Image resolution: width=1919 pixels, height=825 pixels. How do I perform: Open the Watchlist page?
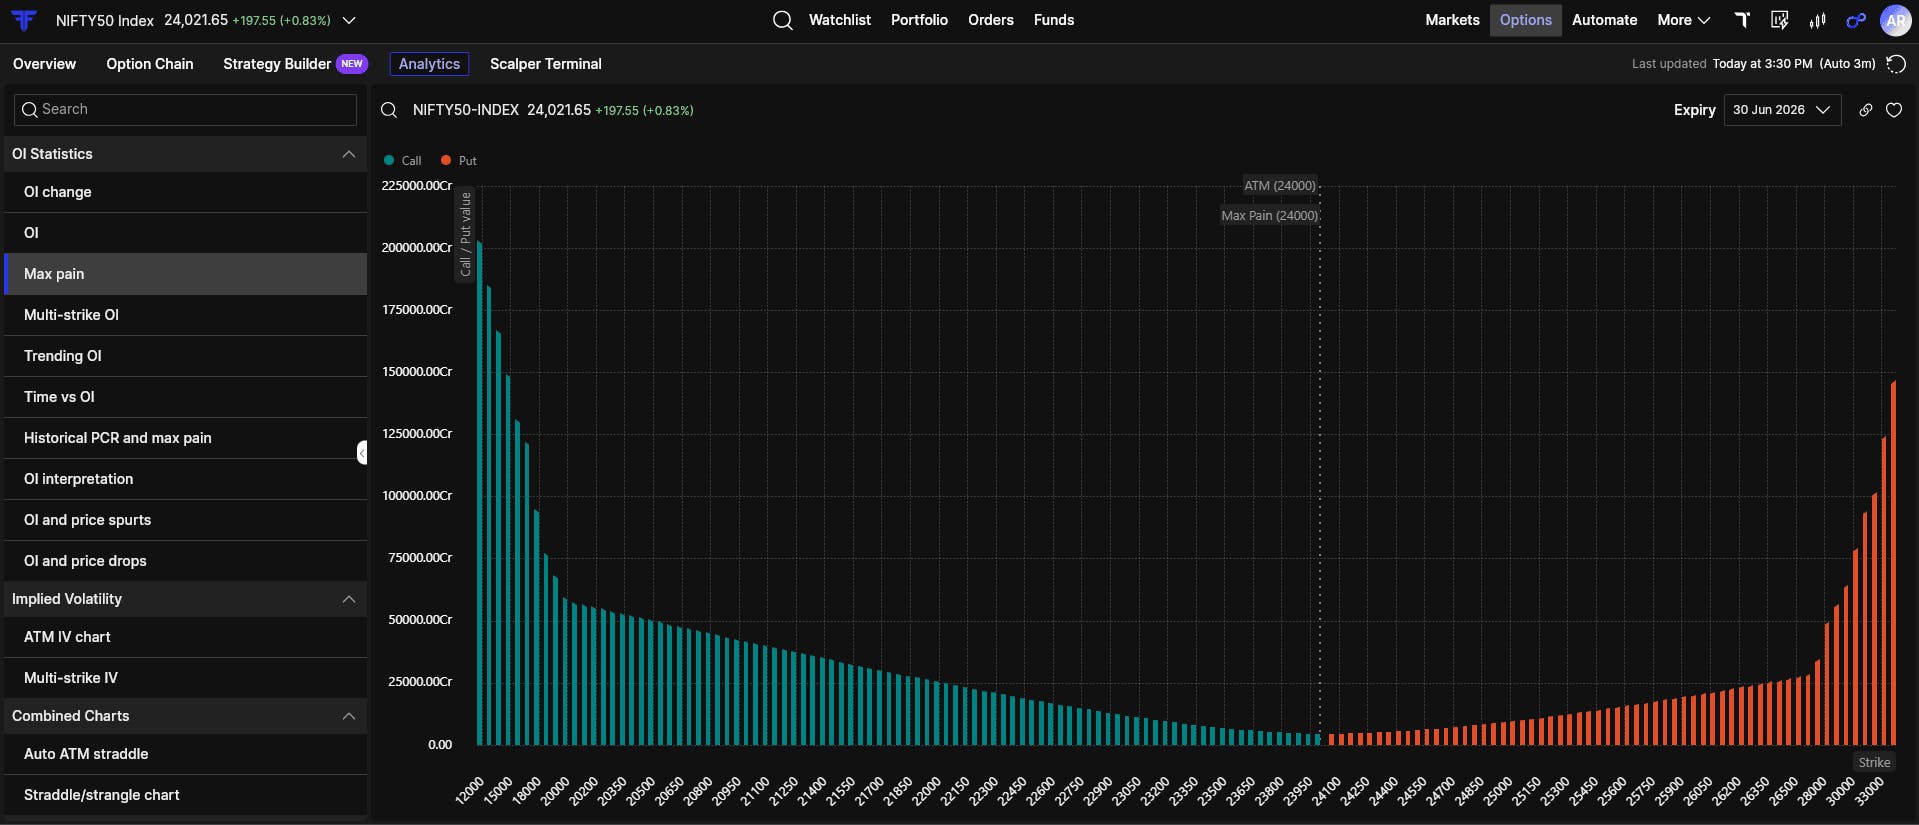(x=839, y=20)
